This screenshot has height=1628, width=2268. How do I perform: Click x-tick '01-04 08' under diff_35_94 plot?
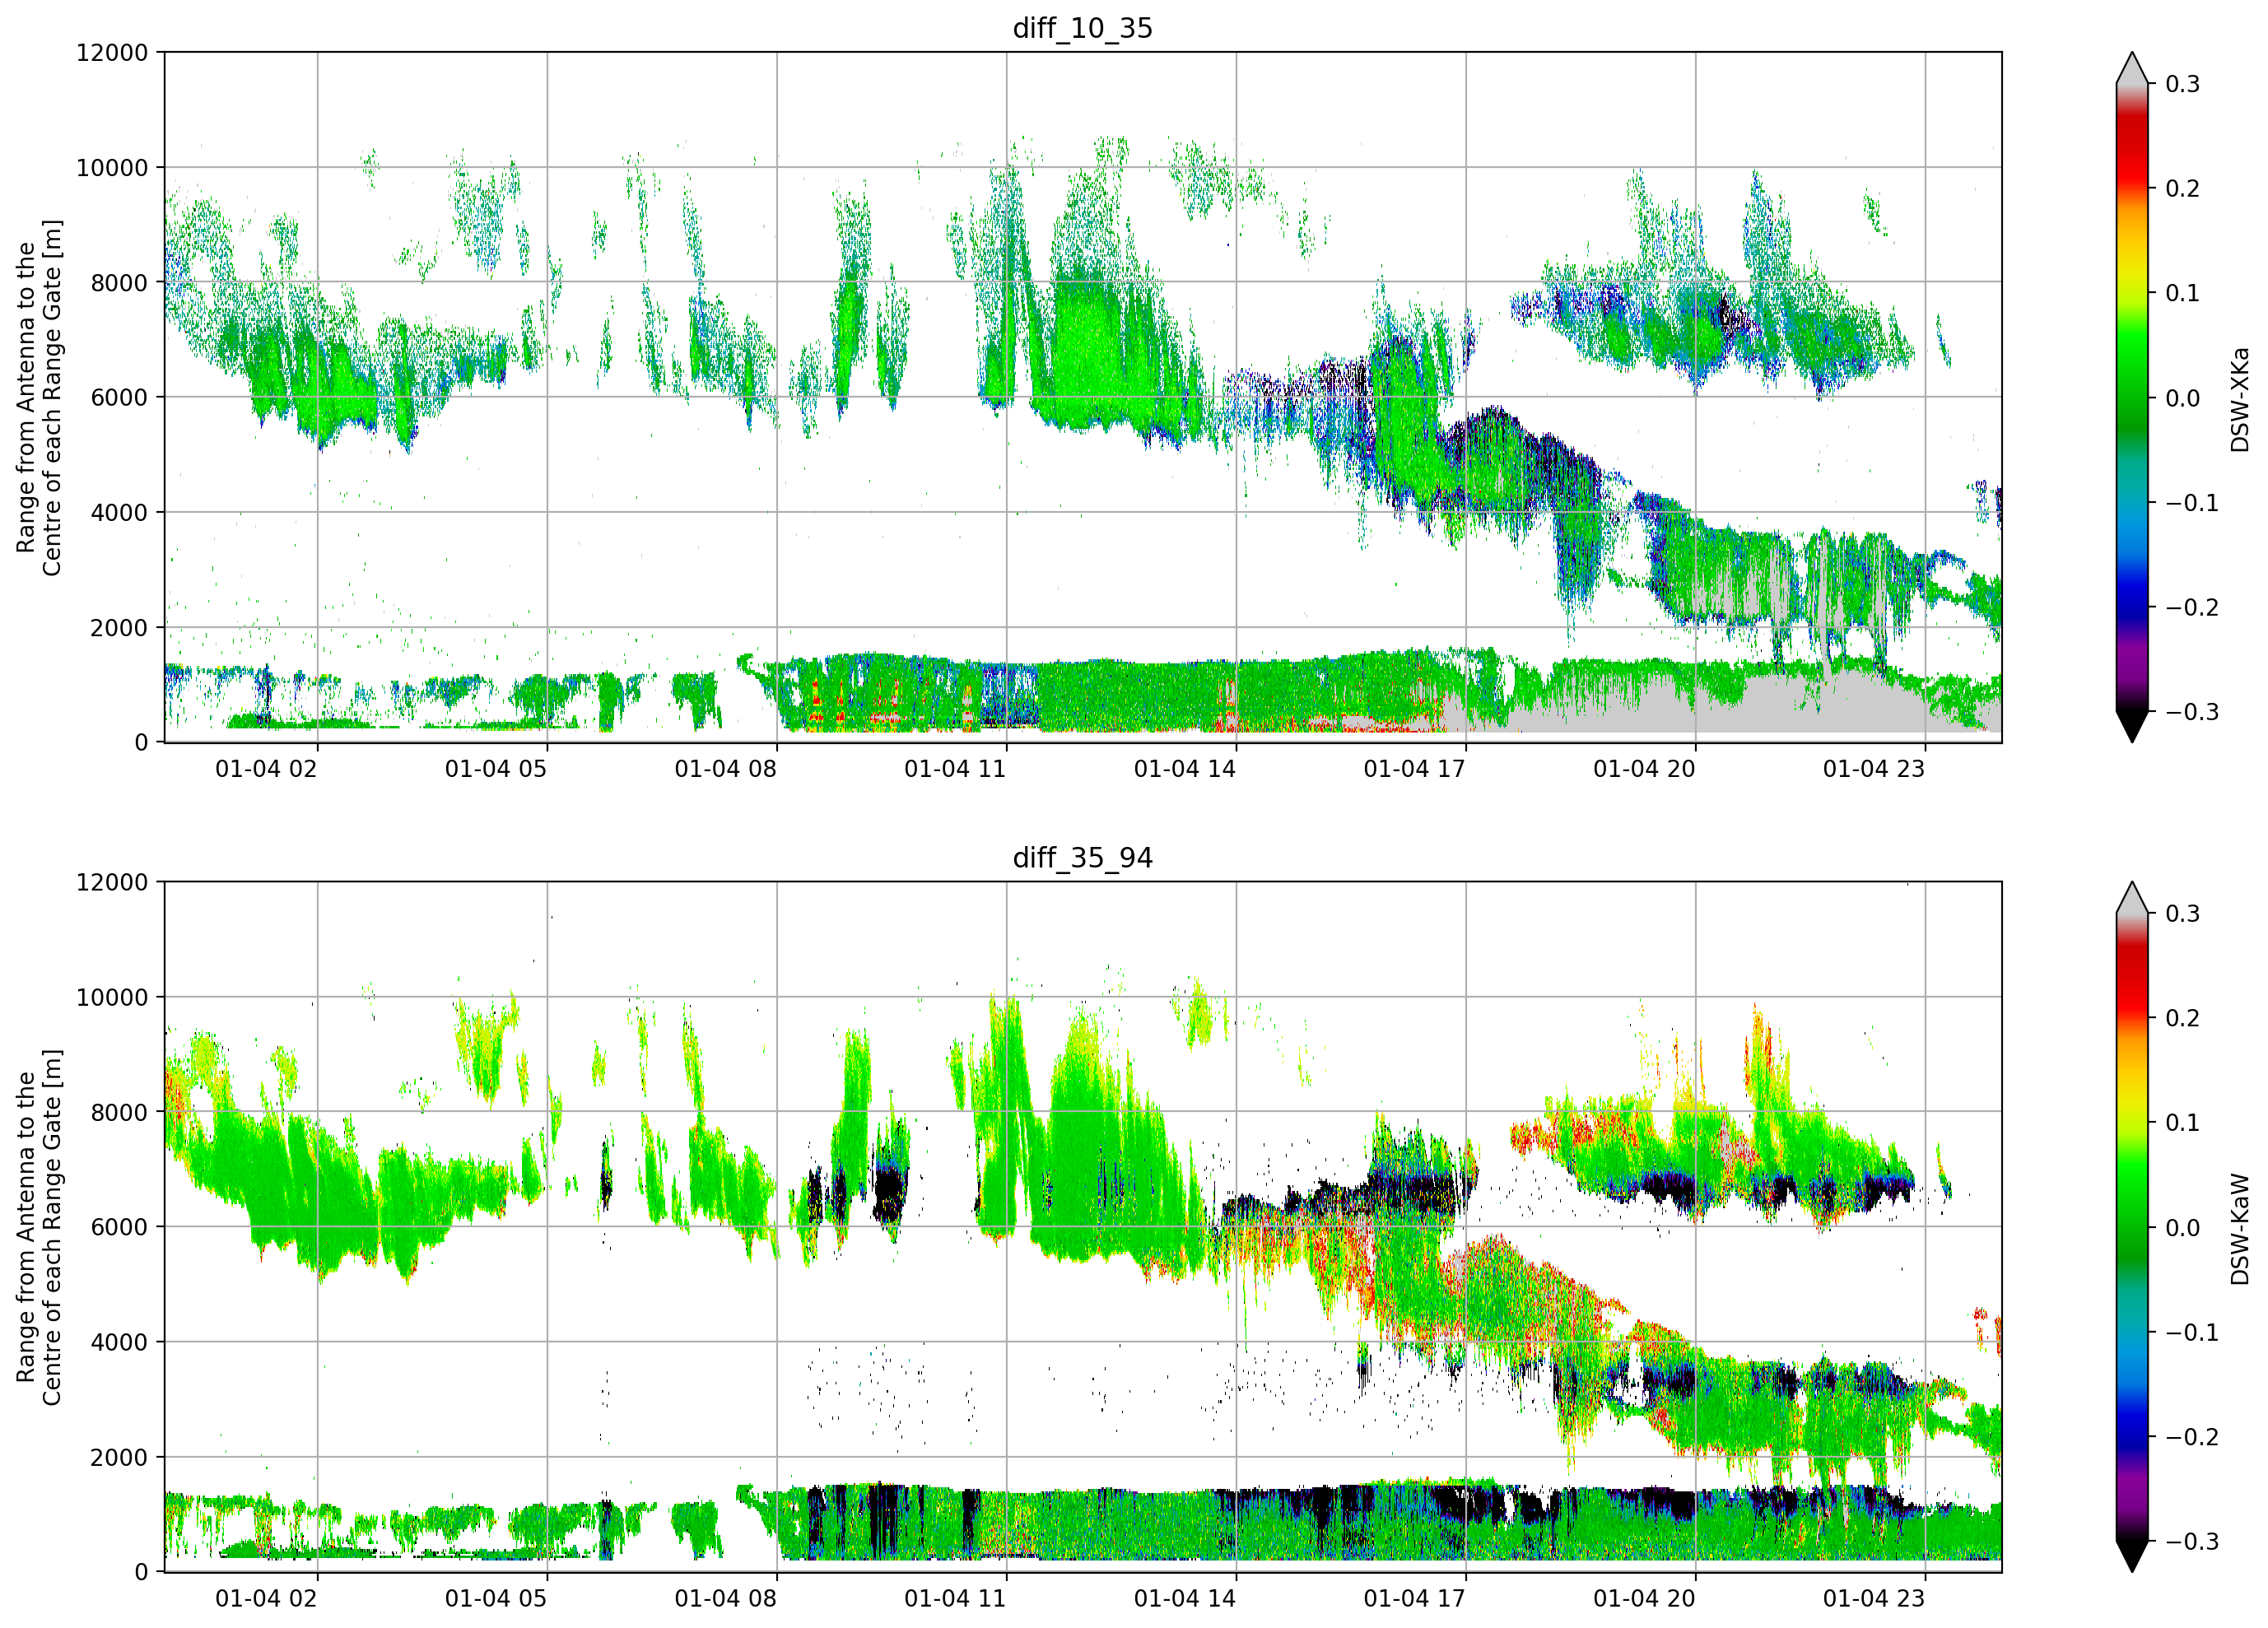click(x=725, y=1598)
